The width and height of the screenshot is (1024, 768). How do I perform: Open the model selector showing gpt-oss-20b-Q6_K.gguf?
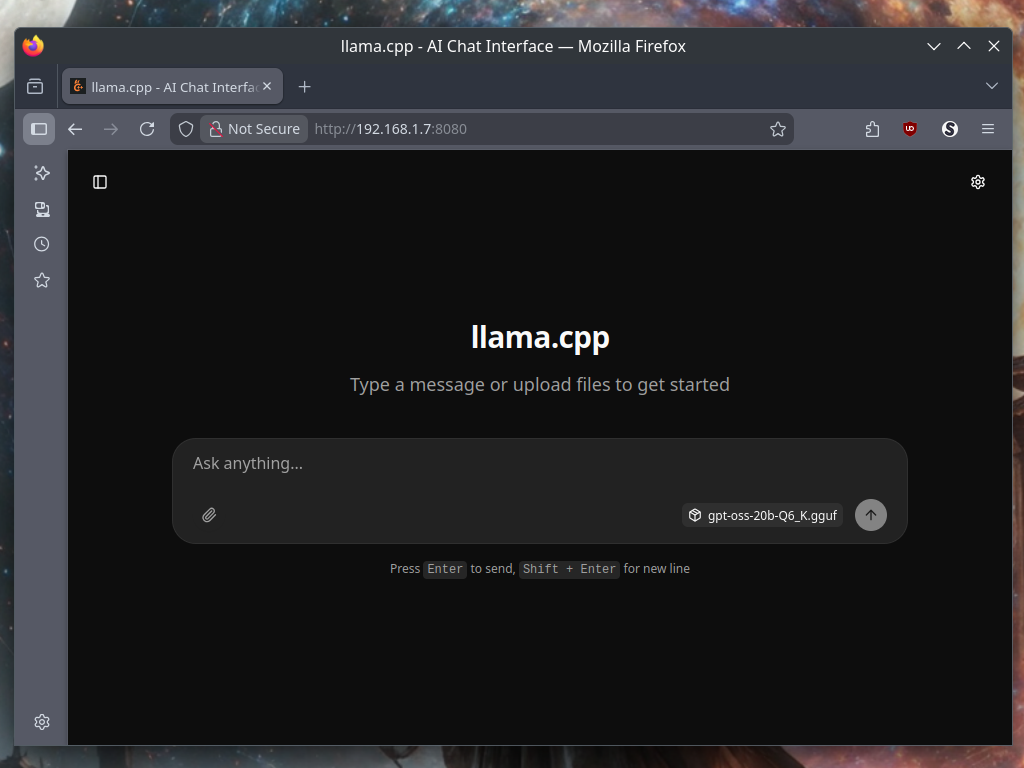coord(762,514)
